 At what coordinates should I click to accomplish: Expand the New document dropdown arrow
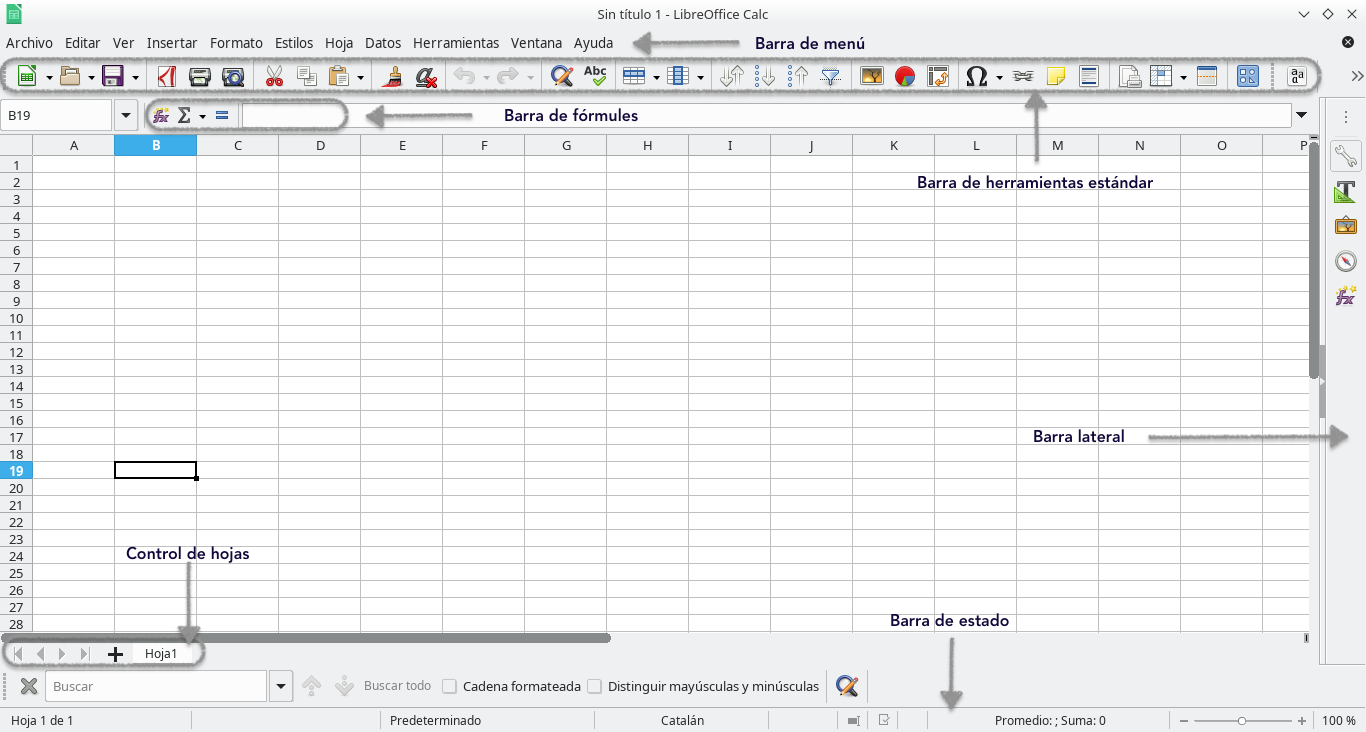coord(49,77)
